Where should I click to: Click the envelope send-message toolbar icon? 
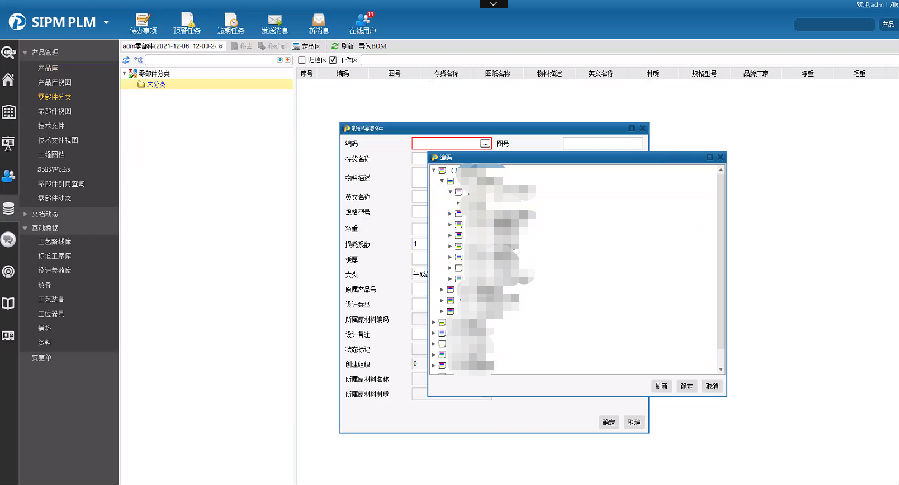pyautogui.click(x=274, y=20)
